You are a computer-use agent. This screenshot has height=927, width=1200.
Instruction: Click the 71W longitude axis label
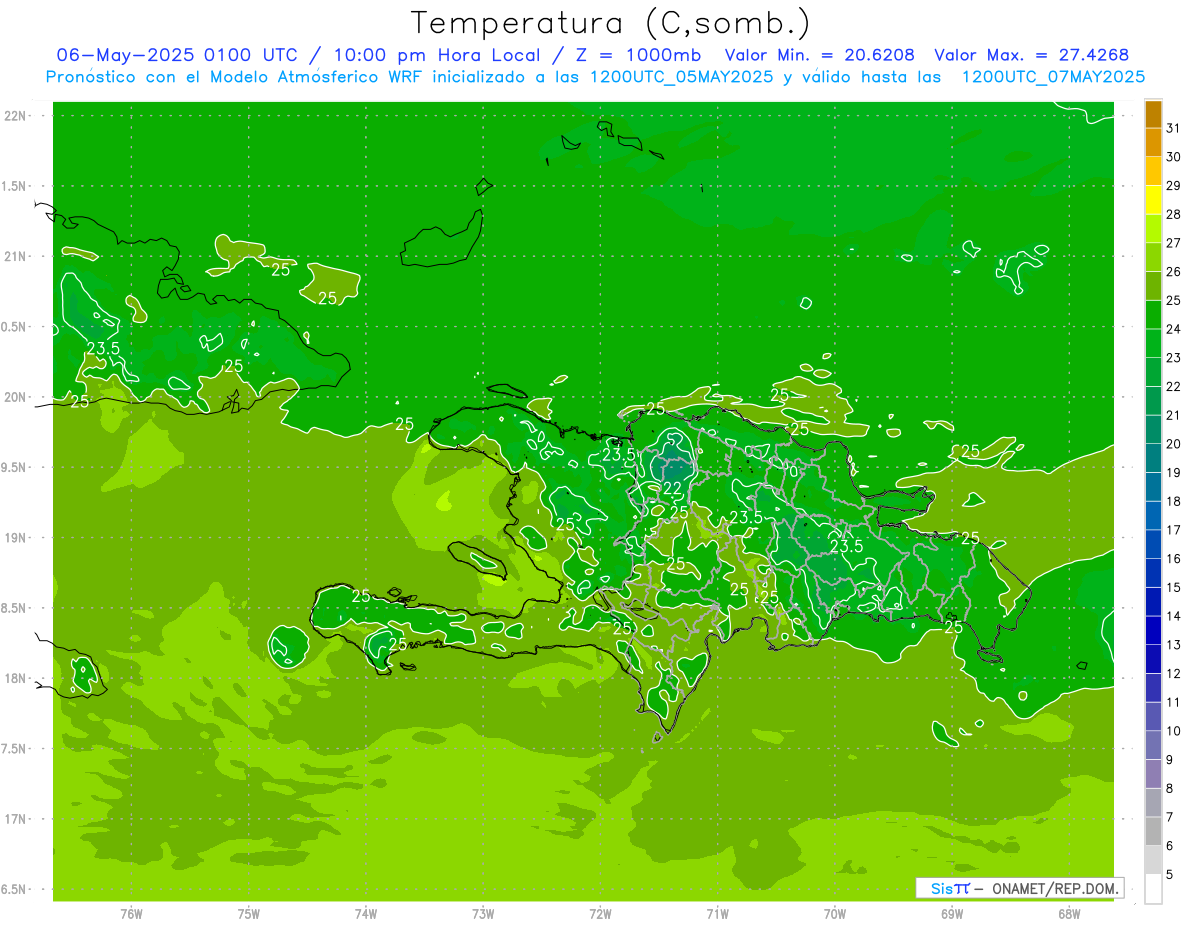tap(717, 914)
